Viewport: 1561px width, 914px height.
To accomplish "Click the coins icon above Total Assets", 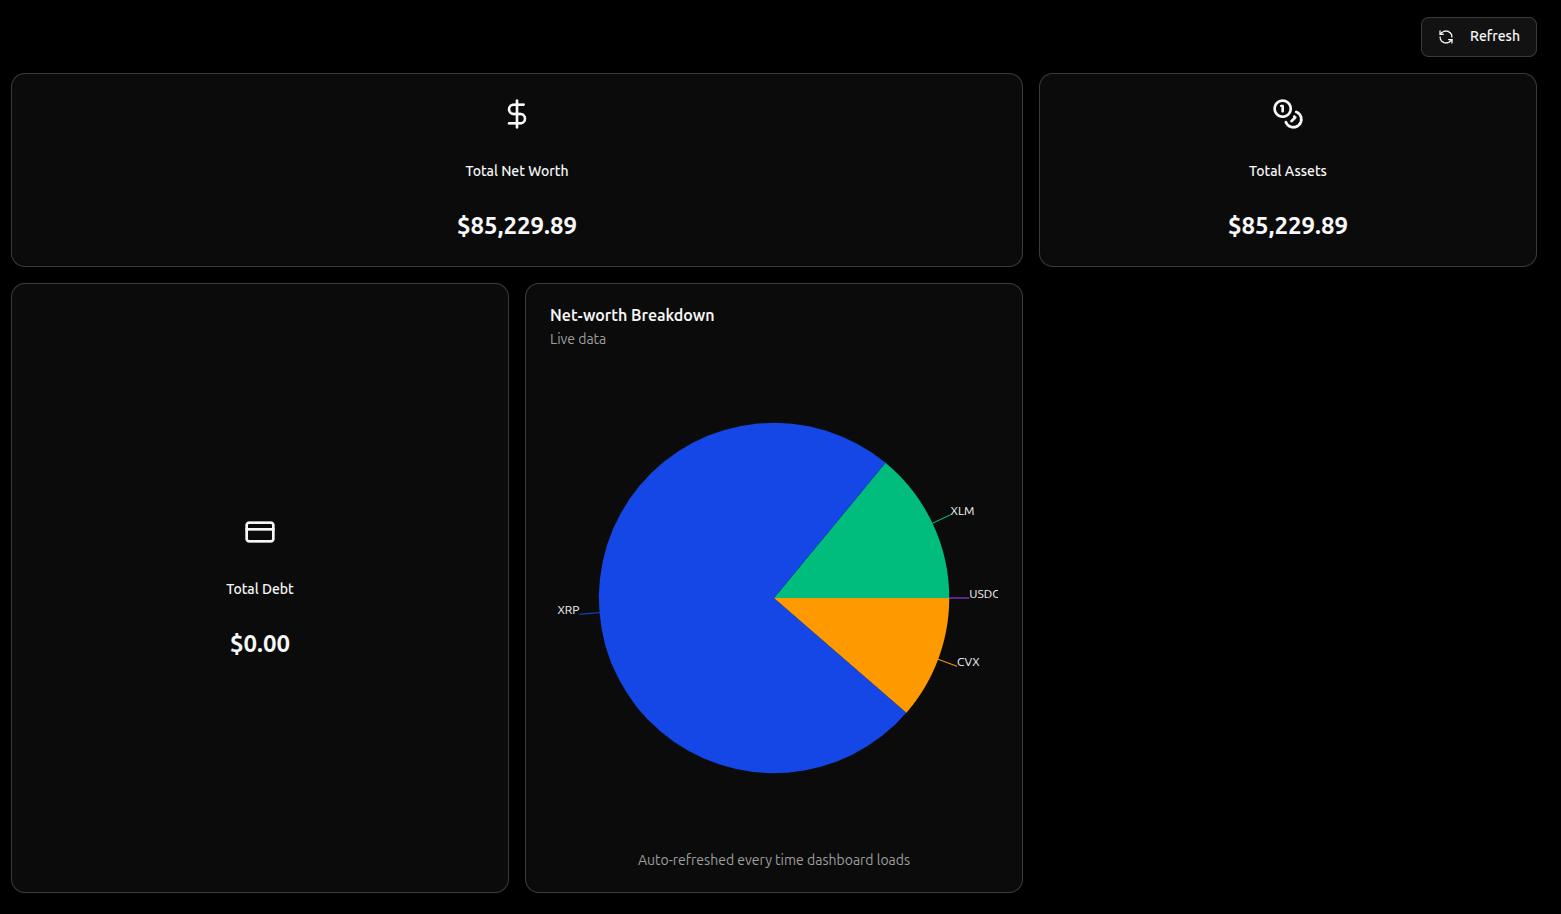I will pos(1287,114).
